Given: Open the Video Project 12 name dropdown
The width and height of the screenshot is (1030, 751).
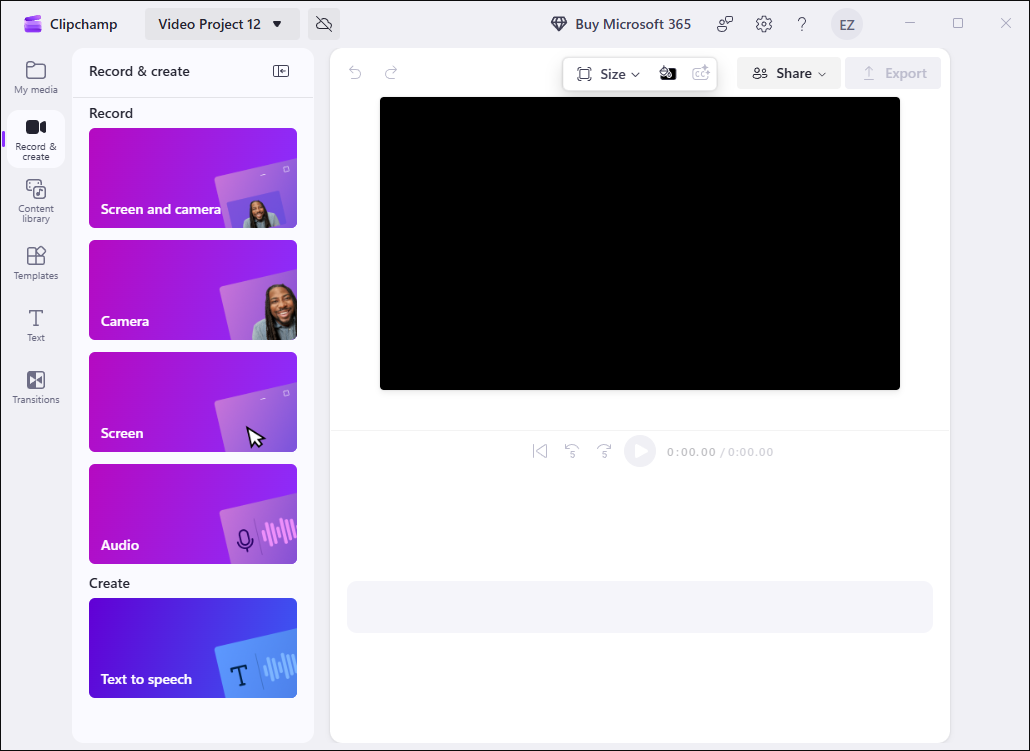Looking at the screenshot, I should coord(221,24).
